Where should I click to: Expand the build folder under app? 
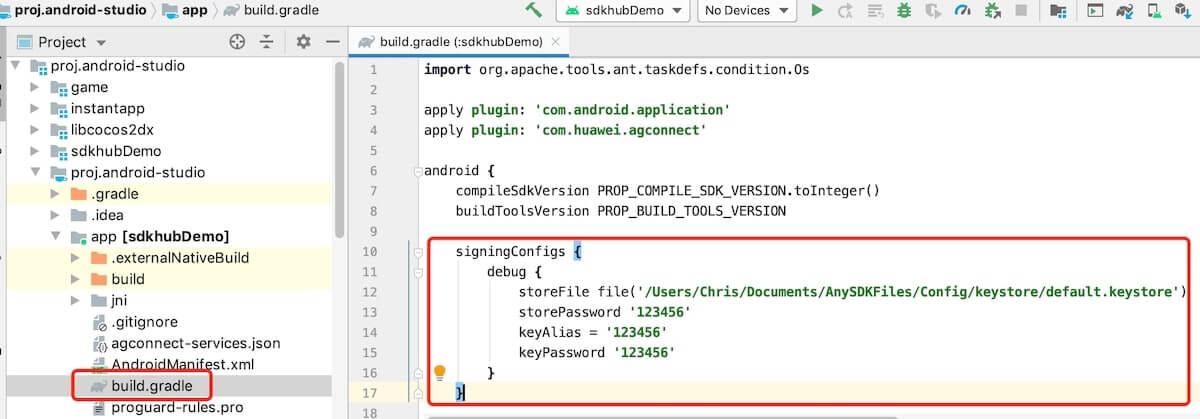pyautogui.click(x=75, y=279)
